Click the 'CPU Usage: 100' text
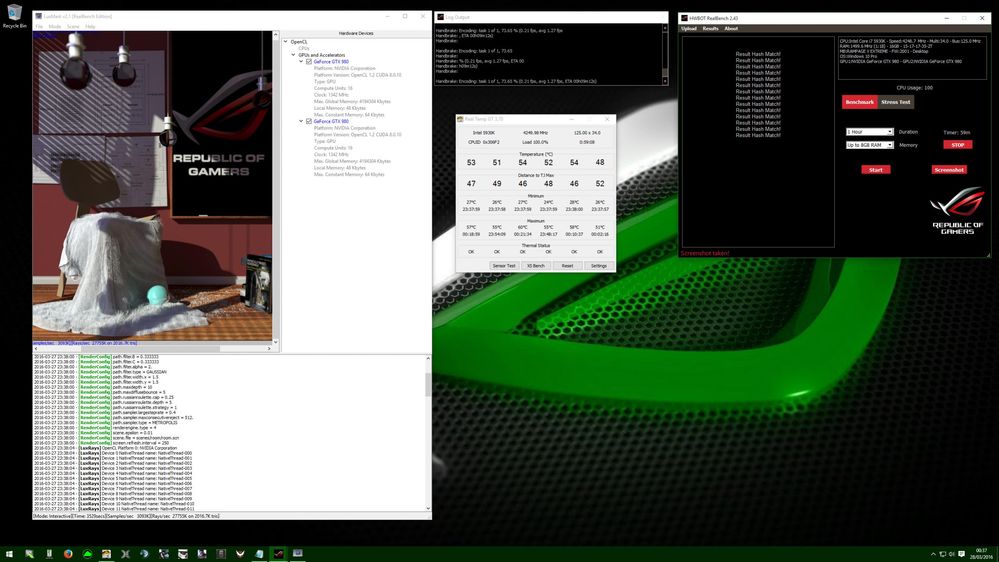Image resolution: width=999 pixels, height=562 pixels. coord(914,88)
